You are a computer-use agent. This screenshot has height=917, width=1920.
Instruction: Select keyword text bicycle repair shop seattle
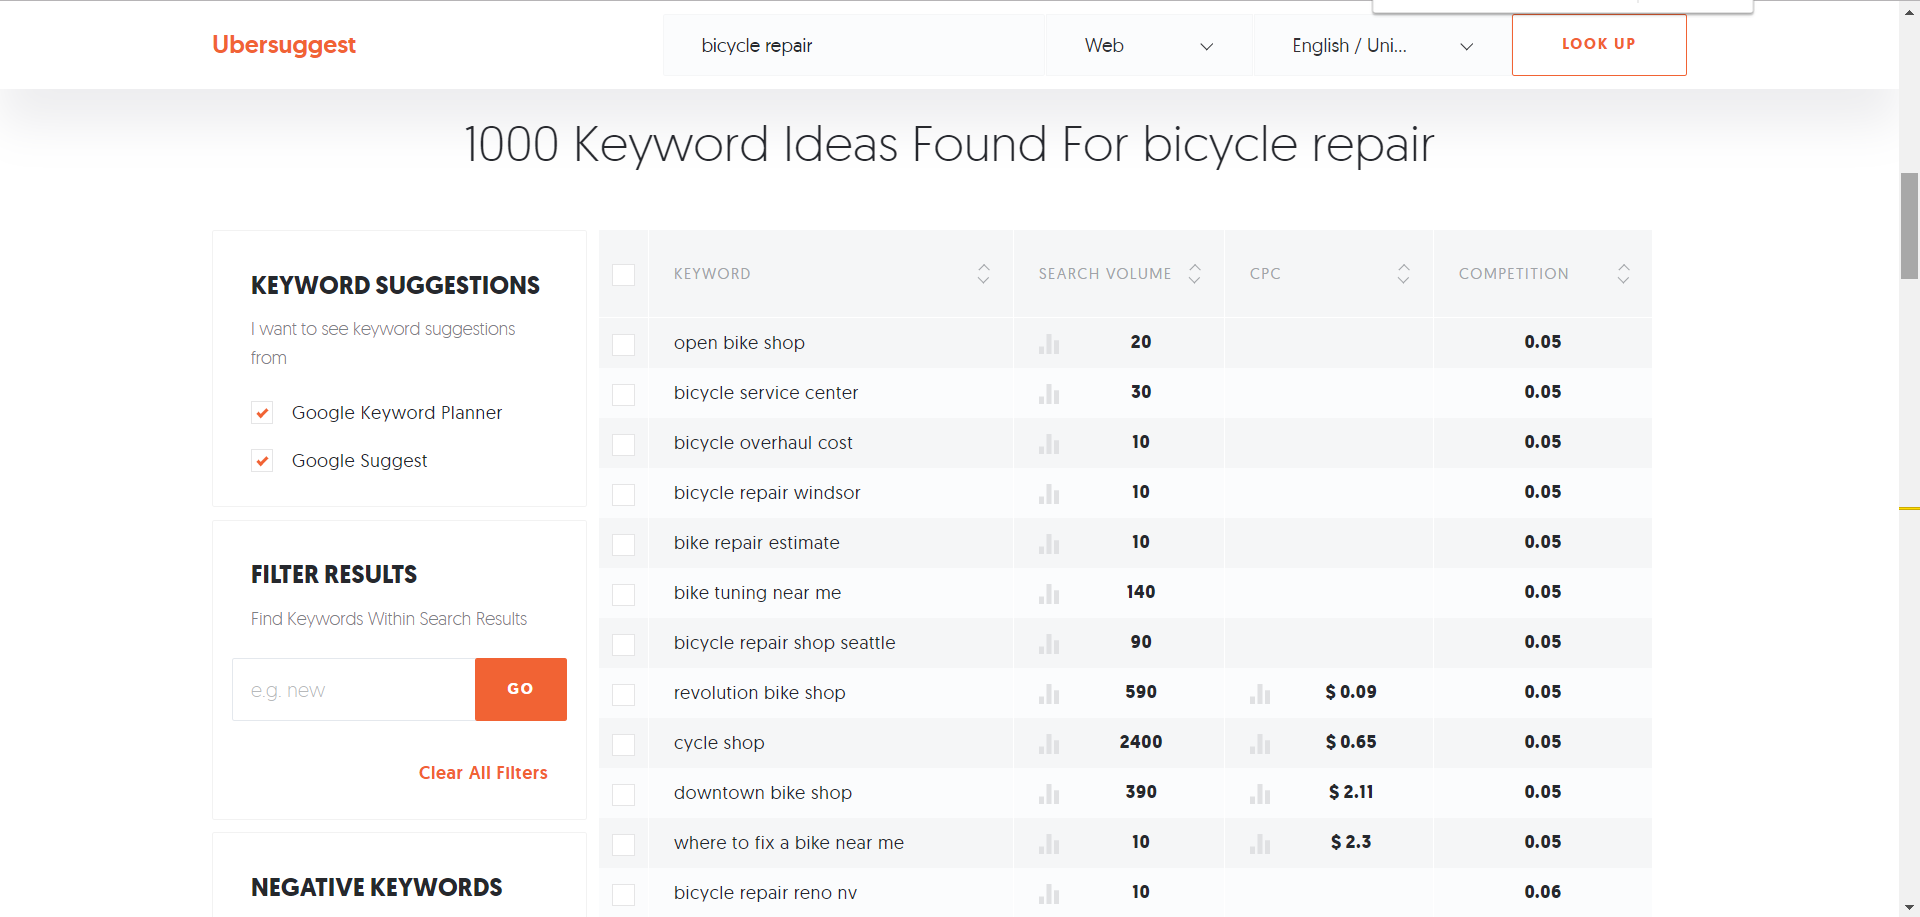[785, 643]
